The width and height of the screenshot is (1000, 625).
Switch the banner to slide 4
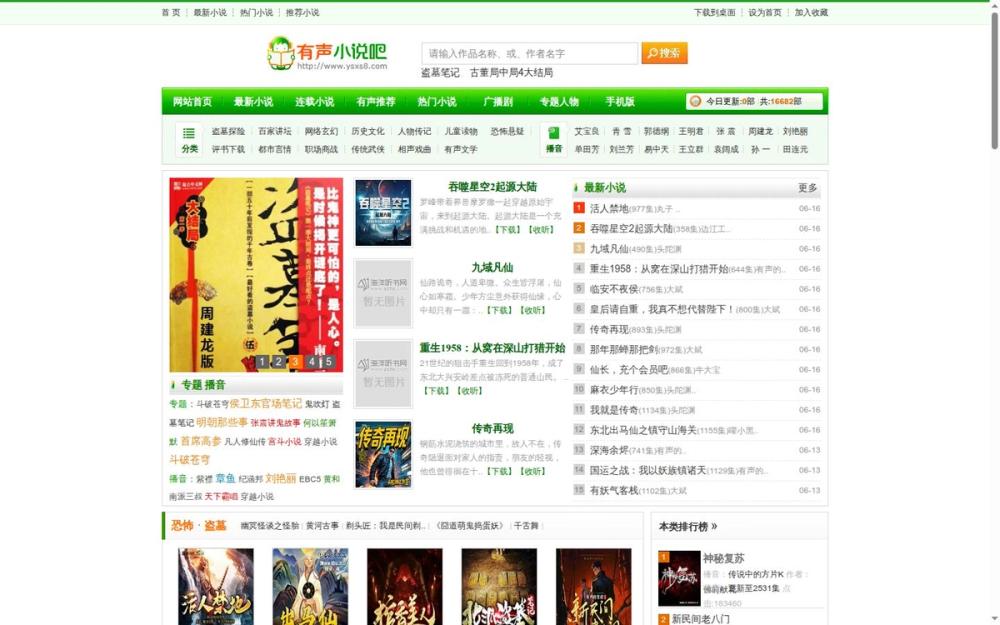312,362
